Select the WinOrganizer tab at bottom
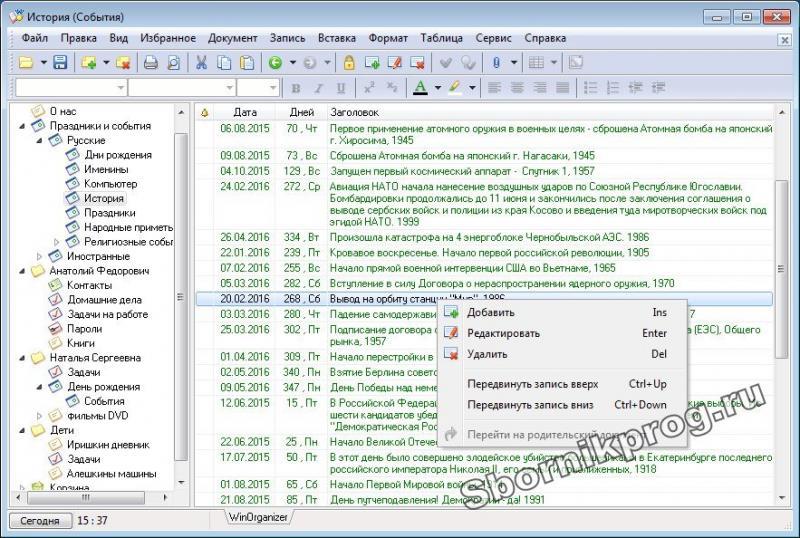 [x=257, y=517]
